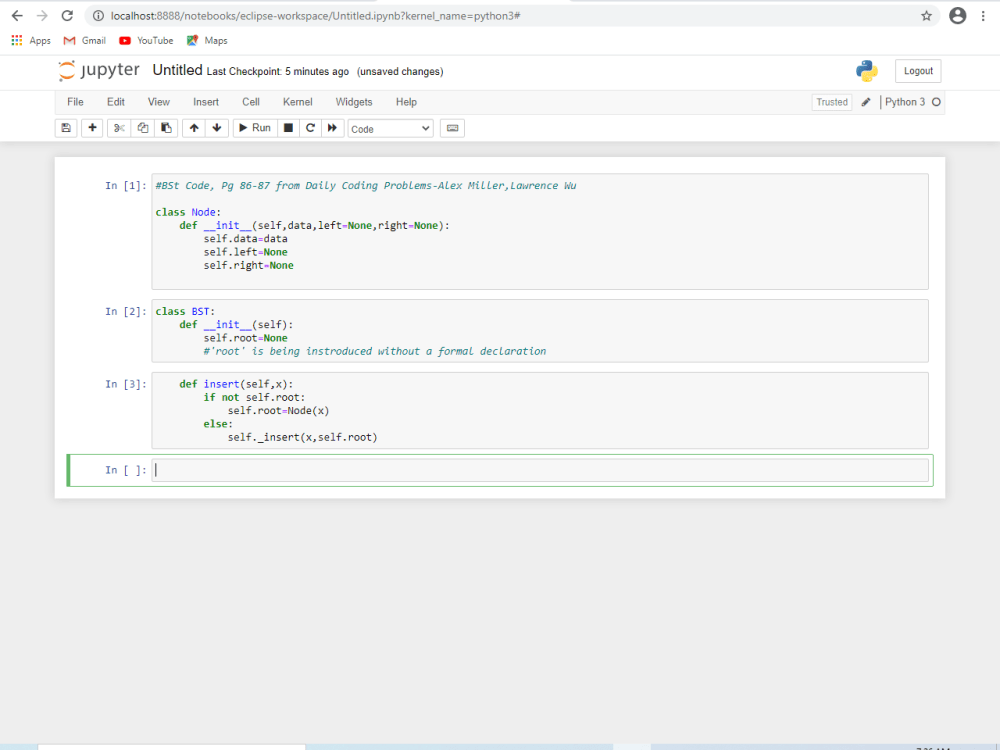Screen dimensions: 1000x750
Task: Select the empty cell prompt In [ ]
Action: 126,470
